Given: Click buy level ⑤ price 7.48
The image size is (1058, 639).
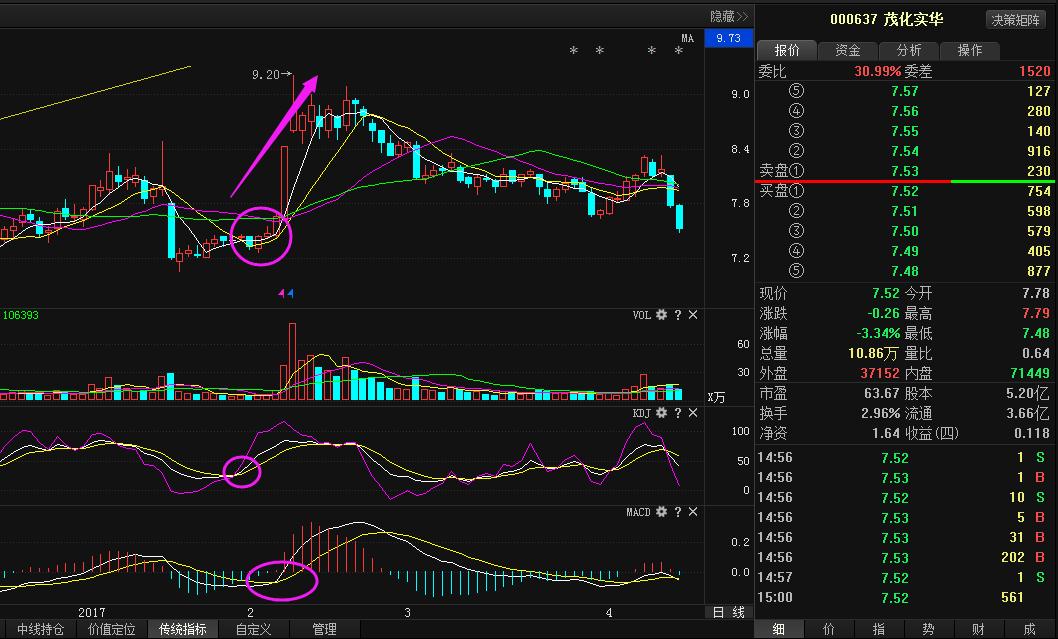Looking at the screenshot, I should [904, 271].
